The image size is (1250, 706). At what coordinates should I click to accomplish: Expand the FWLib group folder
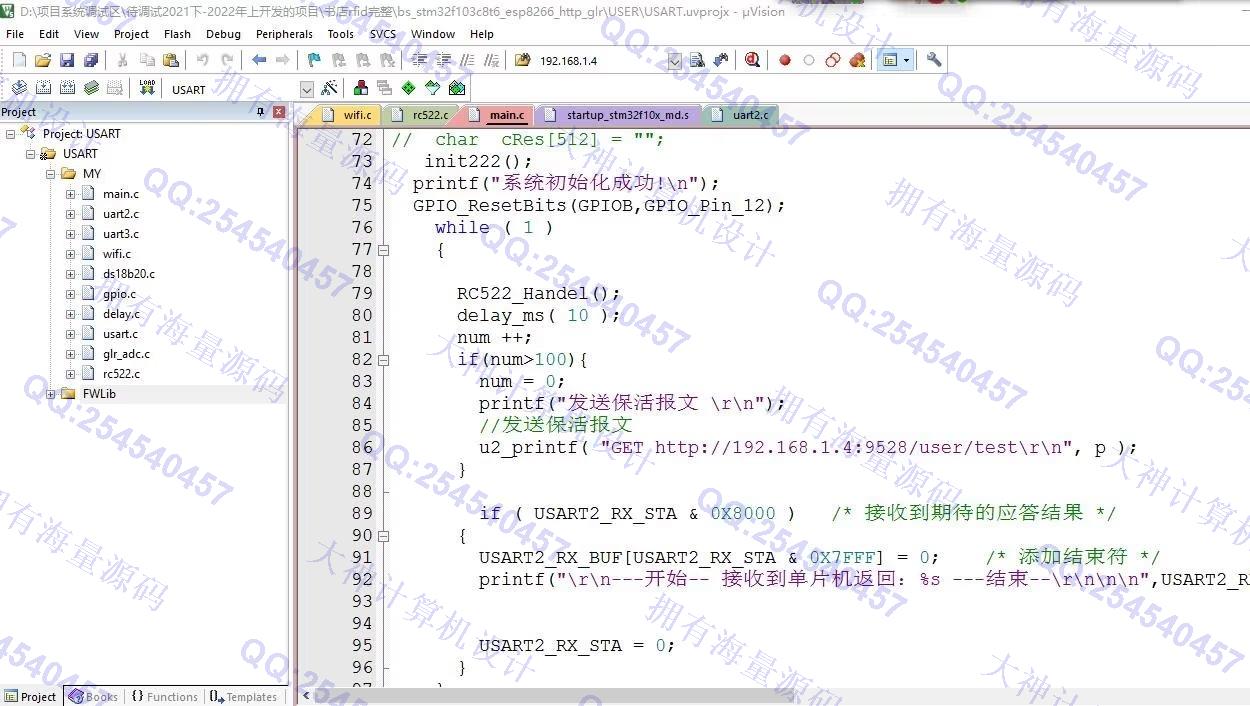click(x=50, y=394)
